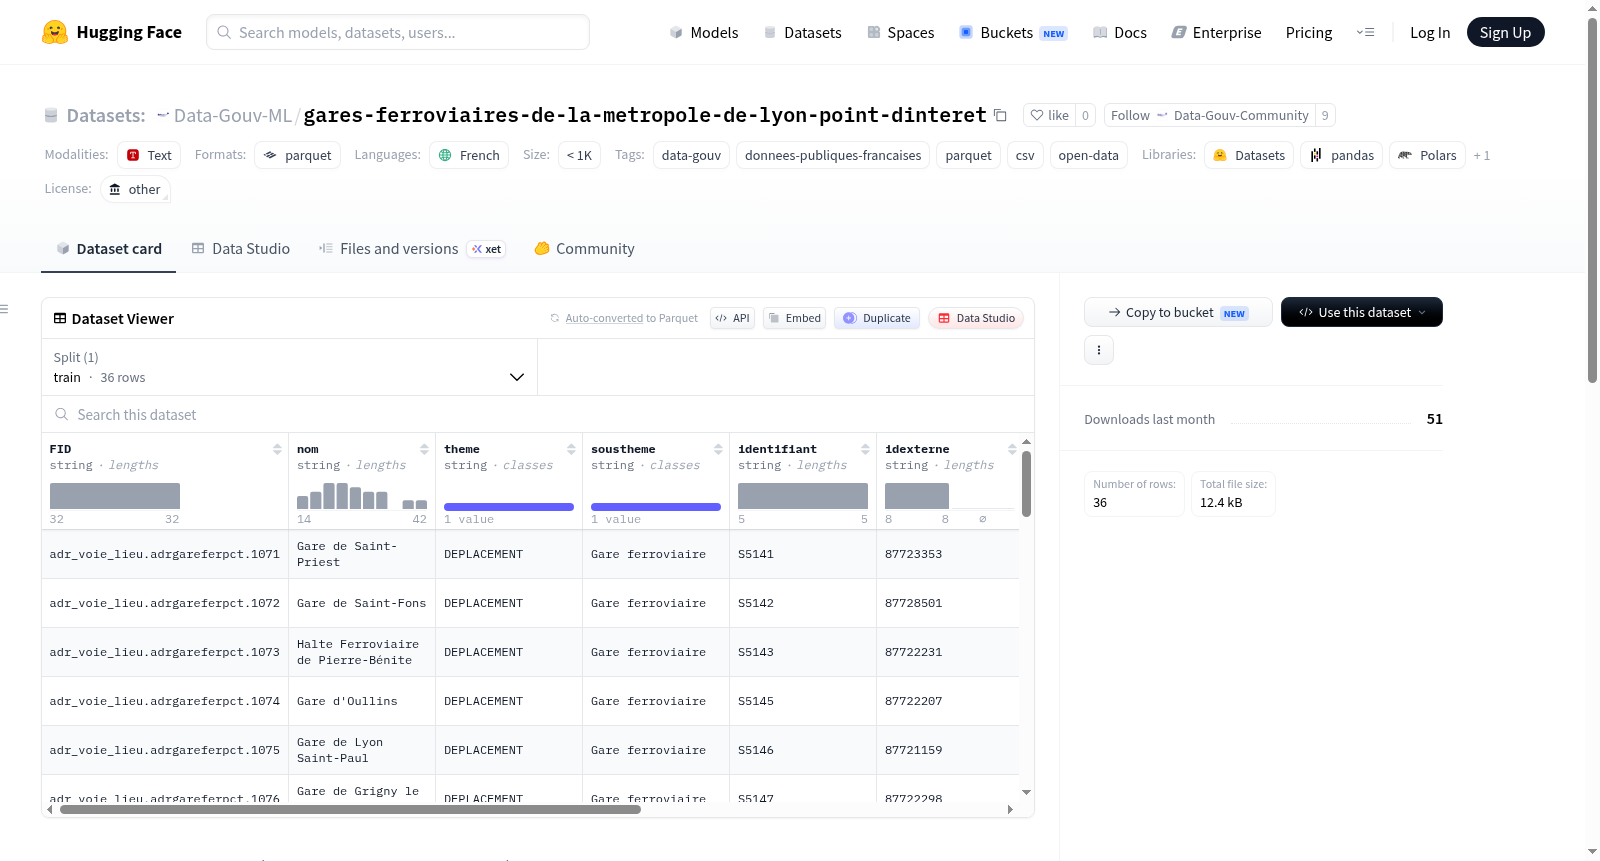The width and height of the screenshot is (1600, 861).
Task: Select the csv tag
Action: tap(1025, 155)
